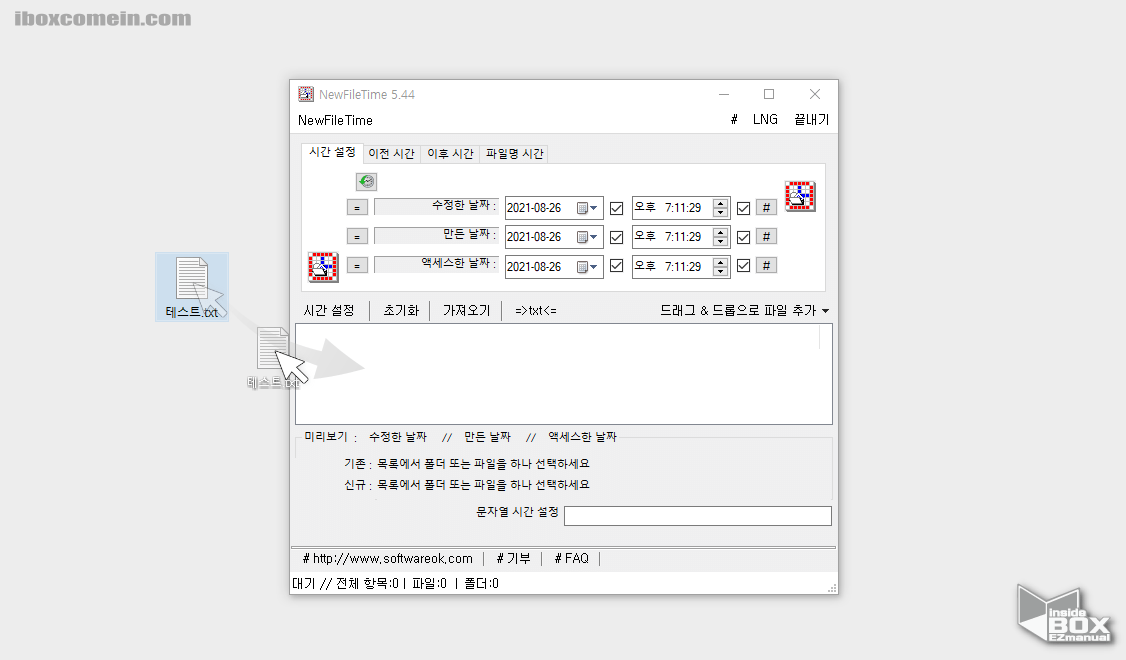Image resolution: width=1126 pixels, height=660 pixels.
Task: Click the NewFileTime menu label
Action: pos(335,121)
